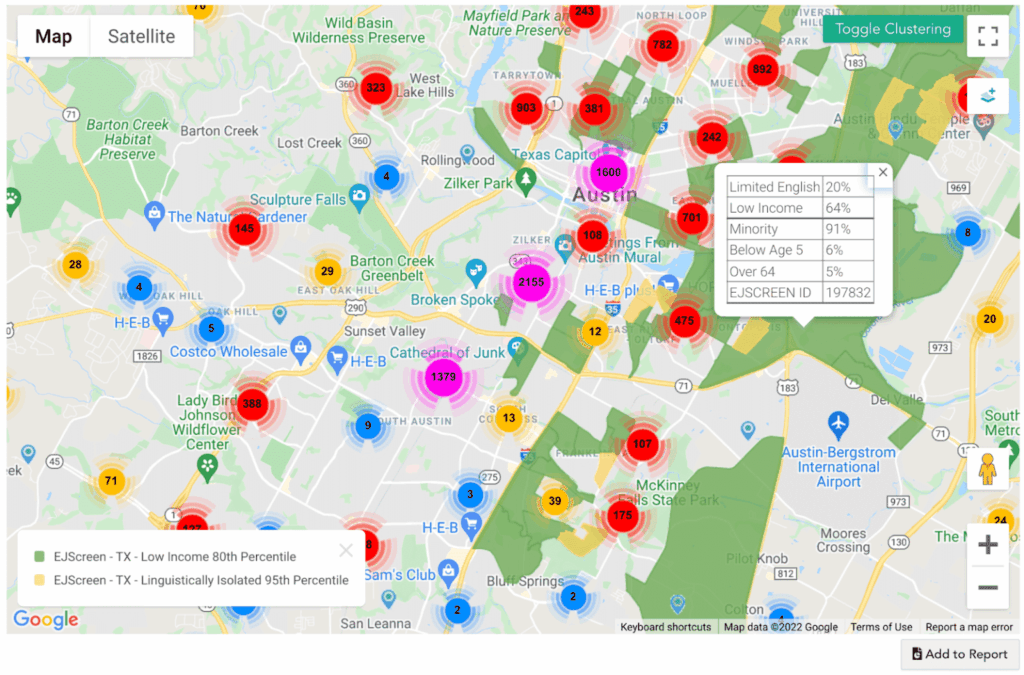Click the Street View pegman icon
Viewport: 1024px width, 675px height.
pos(987,468)
